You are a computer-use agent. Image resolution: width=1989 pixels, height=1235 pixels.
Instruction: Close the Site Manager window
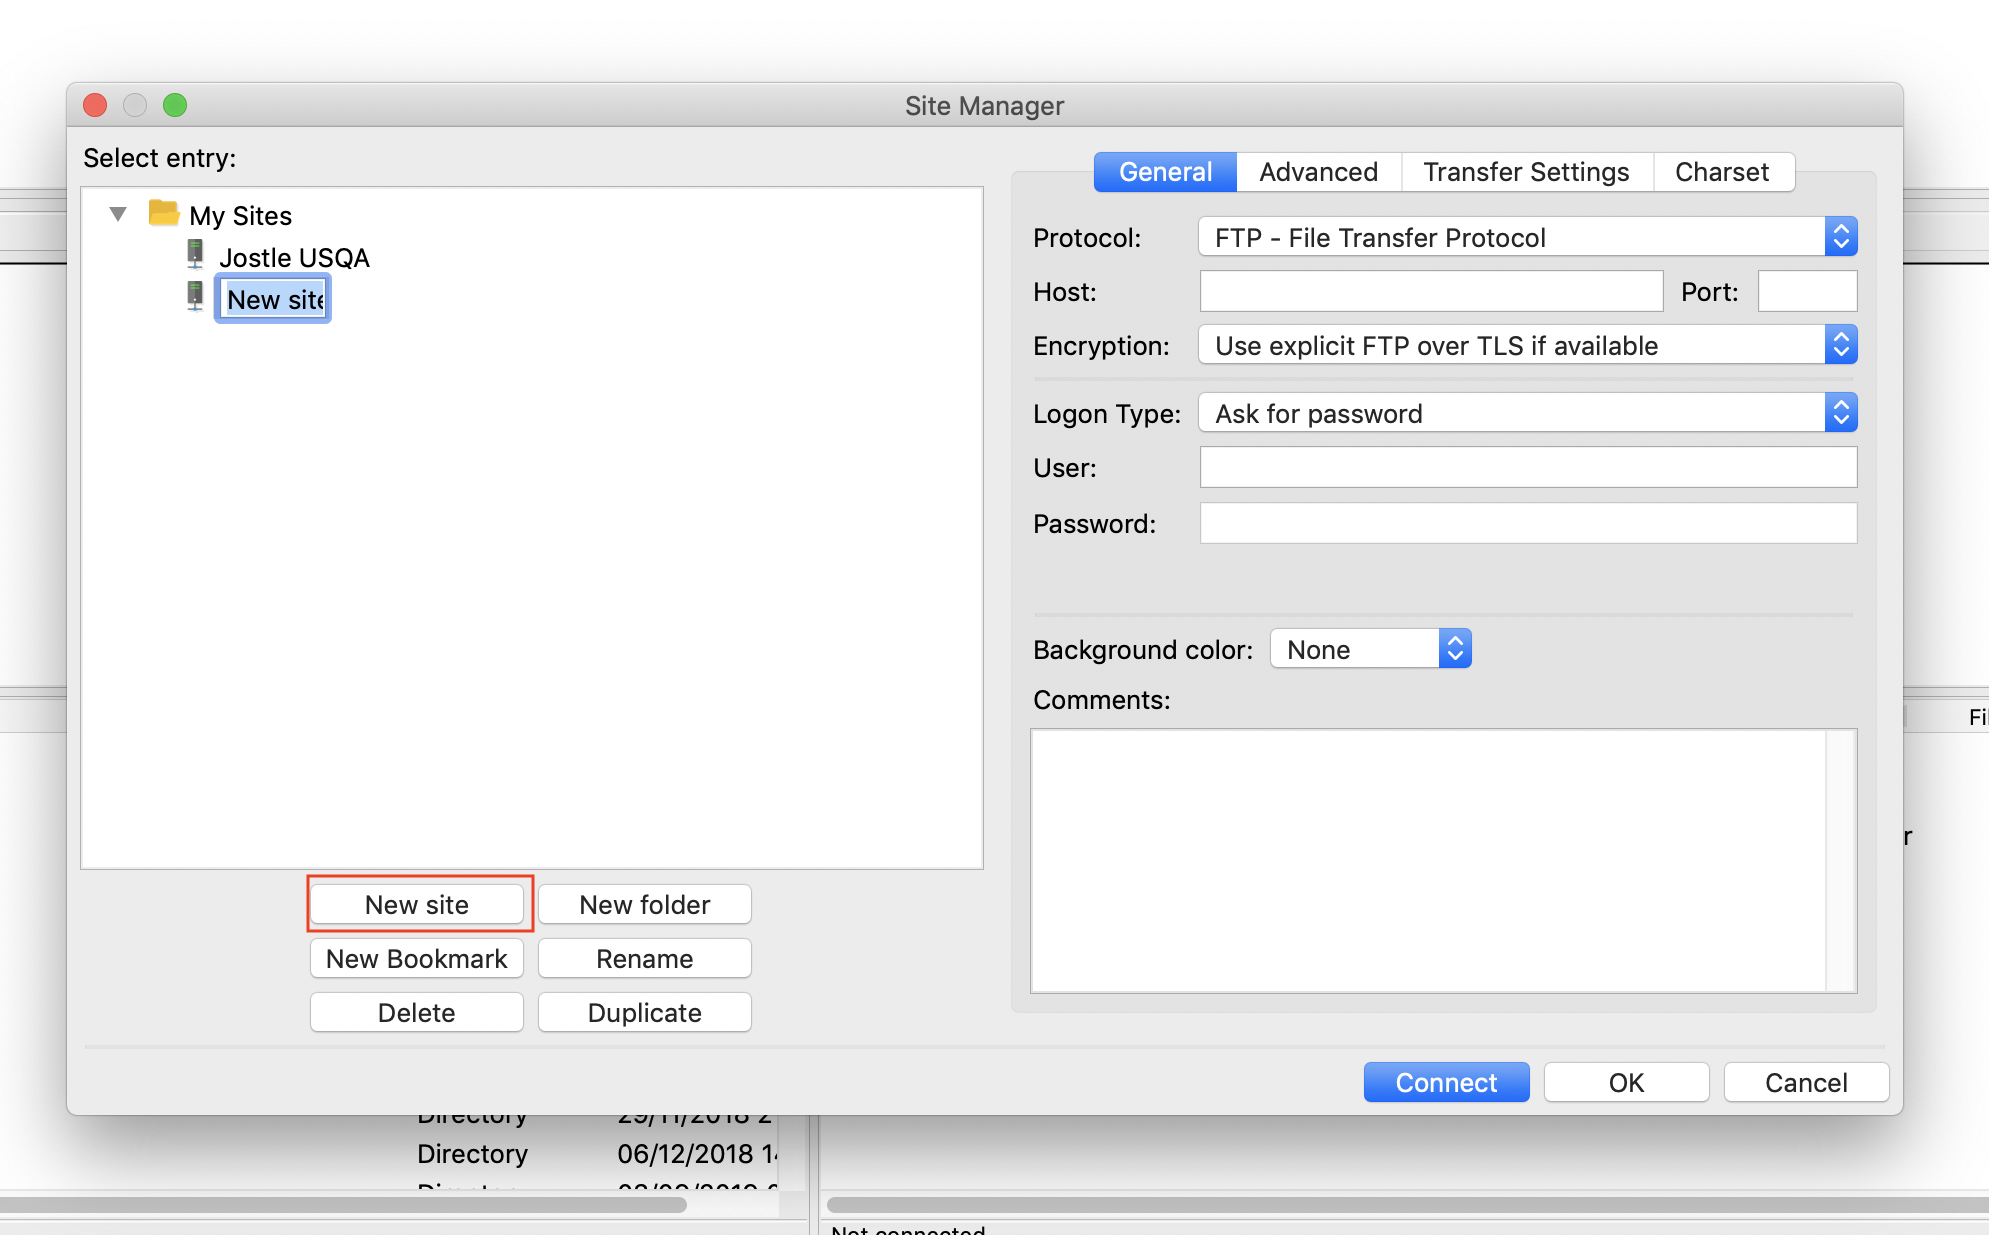pos(95,105)
